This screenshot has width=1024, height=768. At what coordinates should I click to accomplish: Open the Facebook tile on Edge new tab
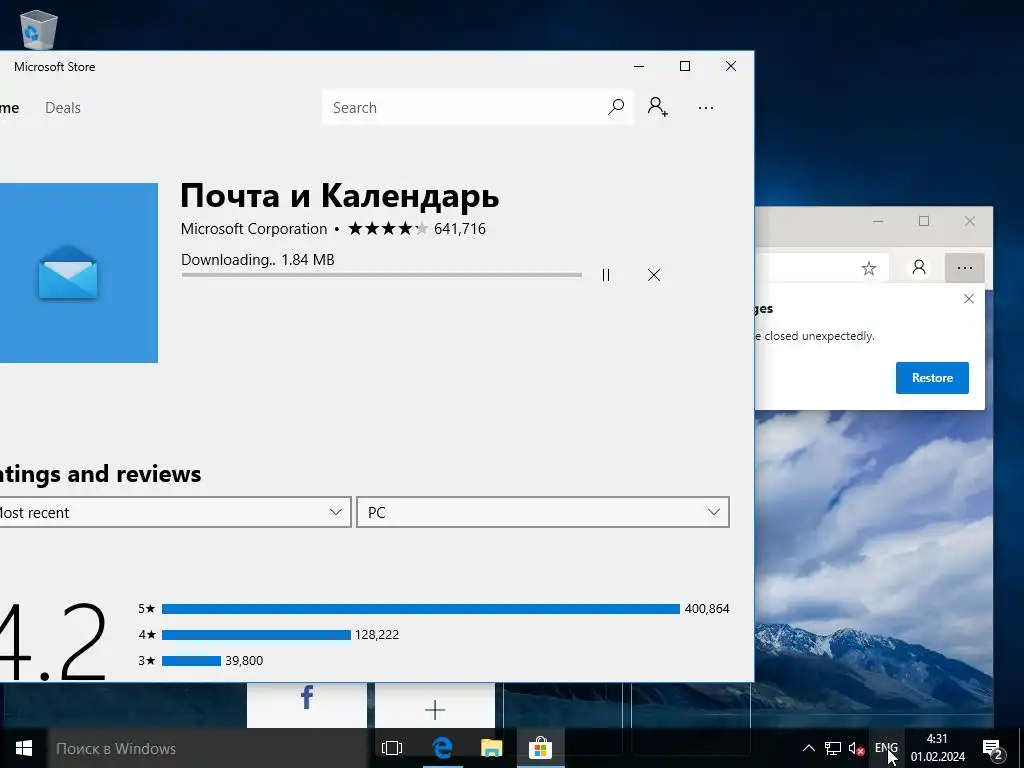[x=307, y=705]
